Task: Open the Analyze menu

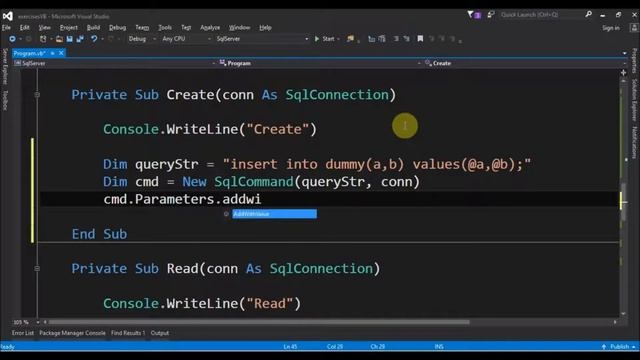Action: point(210,28)
